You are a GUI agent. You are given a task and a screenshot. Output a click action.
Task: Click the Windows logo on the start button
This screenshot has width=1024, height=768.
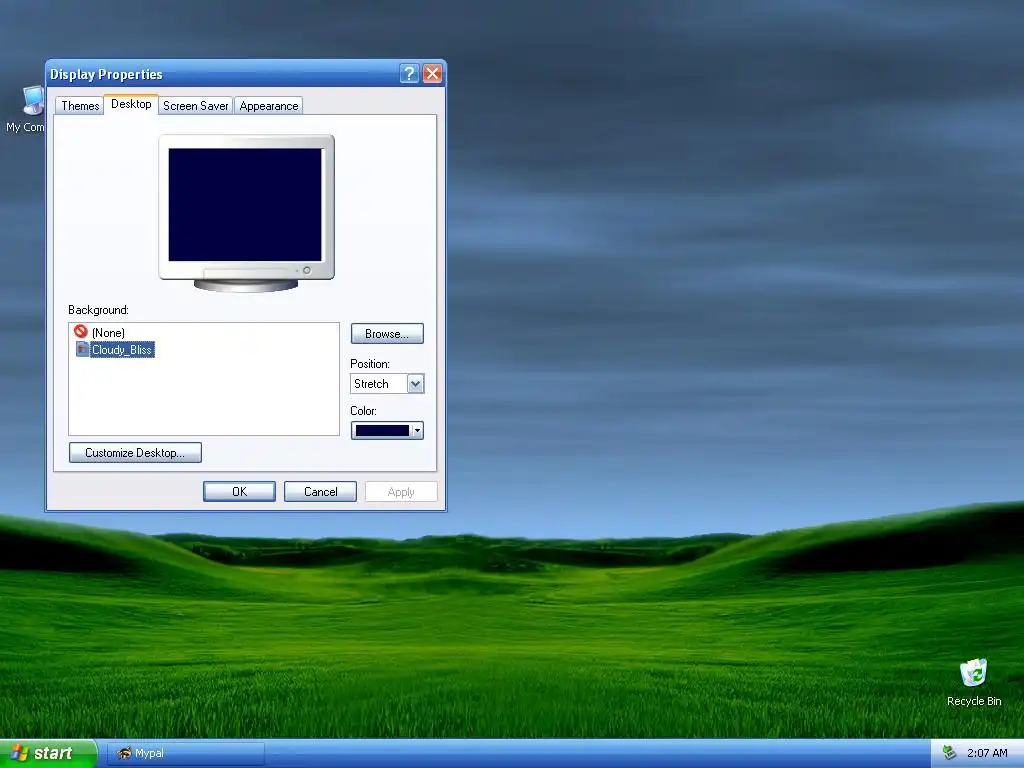20,753
